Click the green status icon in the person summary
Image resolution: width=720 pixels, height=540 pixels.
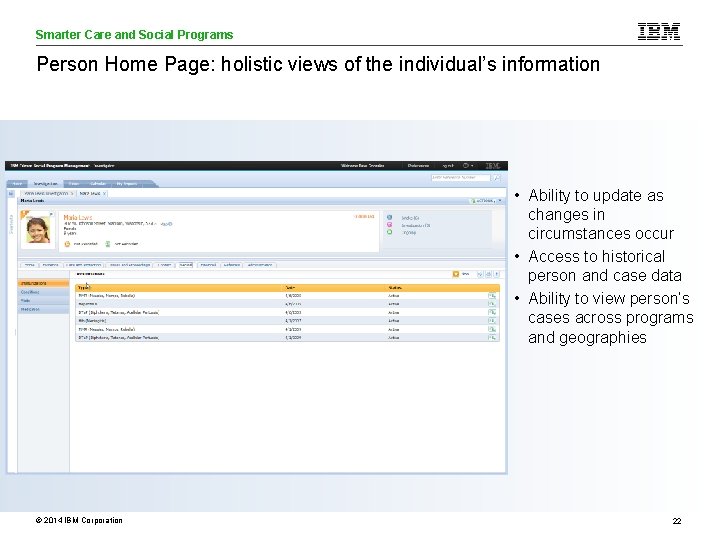389,232
